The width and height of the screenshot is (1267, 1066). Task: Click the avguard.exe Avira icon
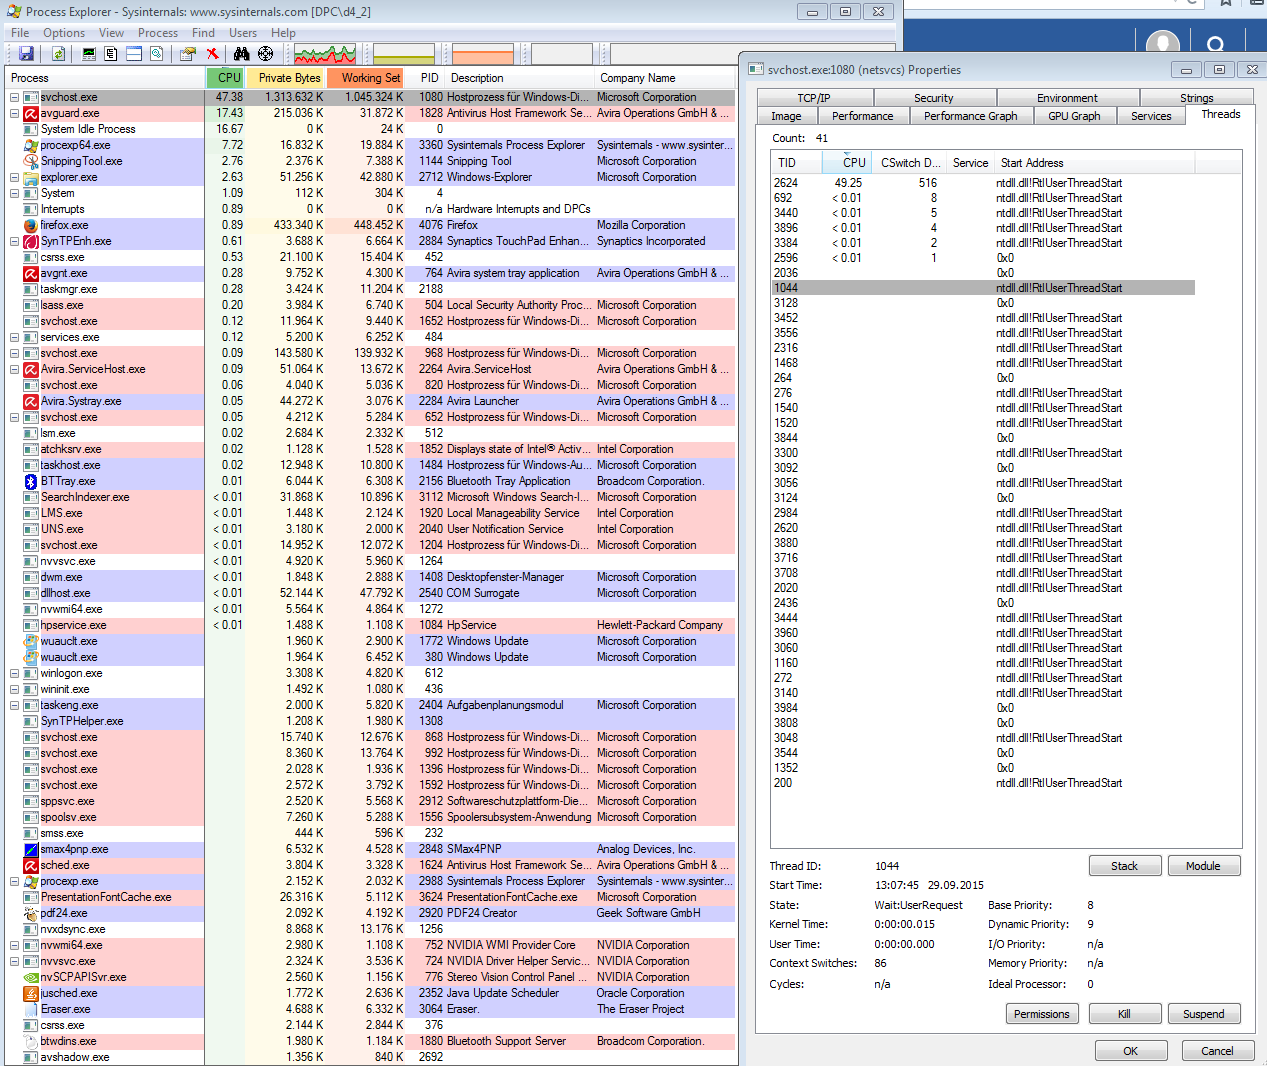(x=31, y=113)
